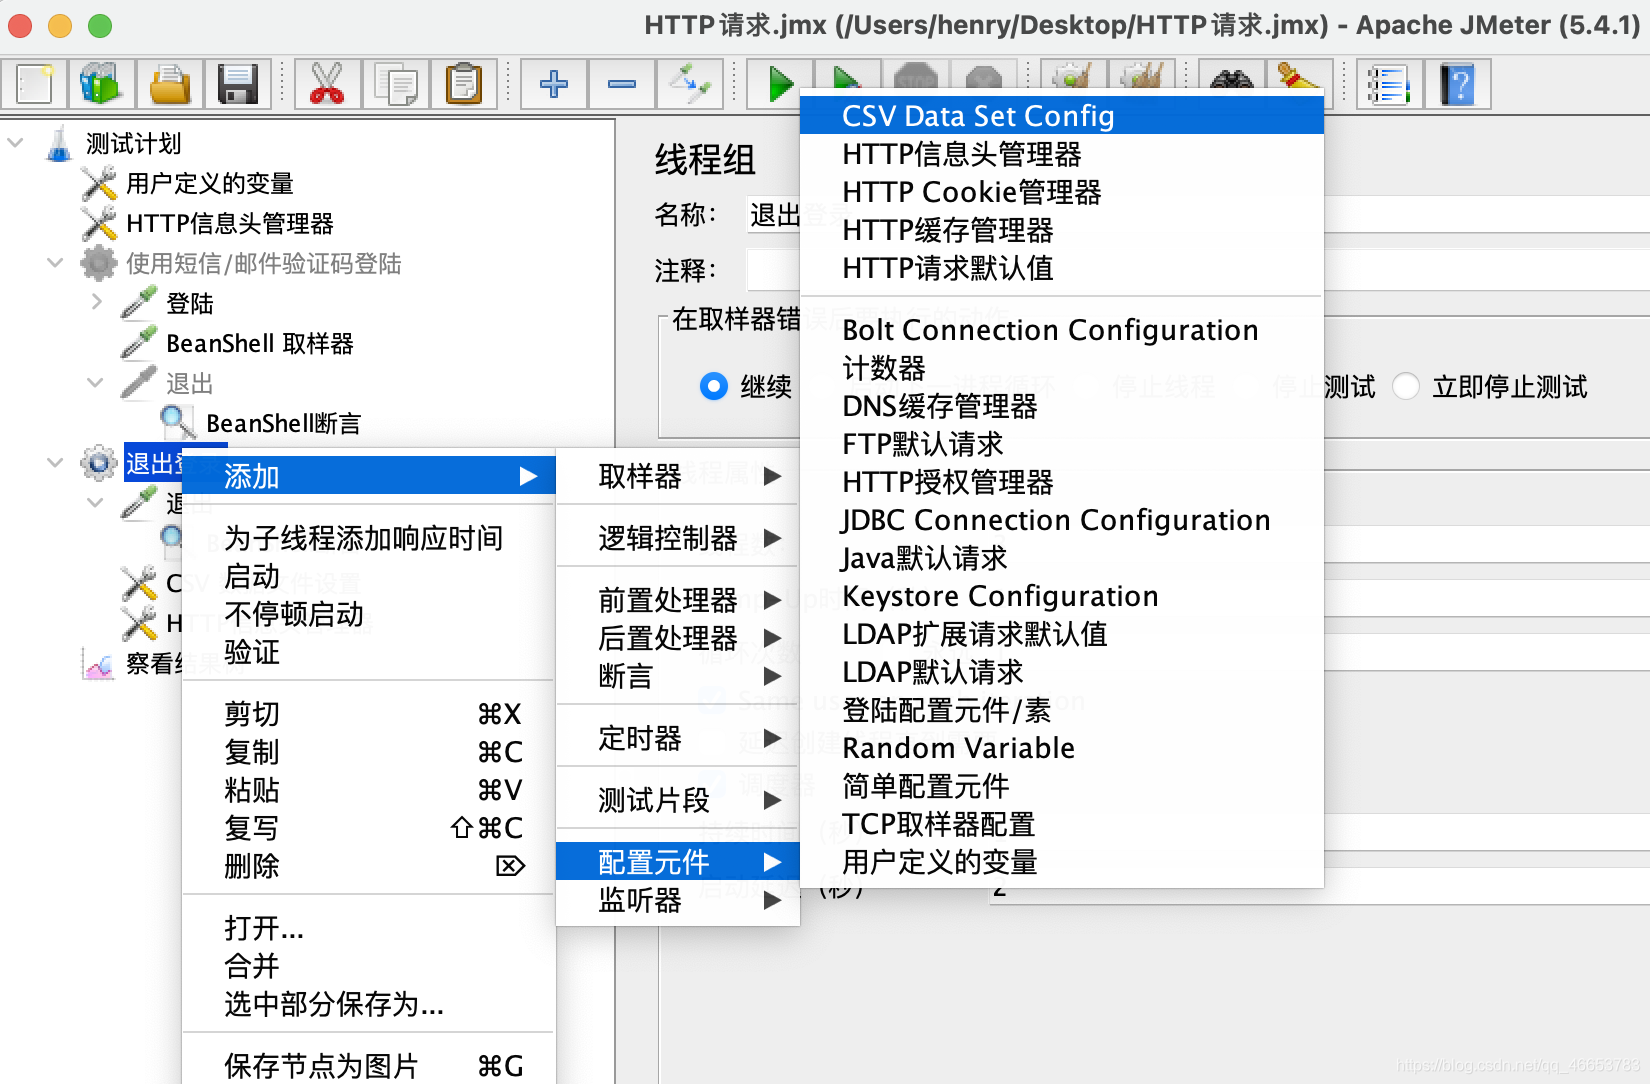
Task: Click 保存节点为图片 menu entry
Action: [x=369, y=1066]
